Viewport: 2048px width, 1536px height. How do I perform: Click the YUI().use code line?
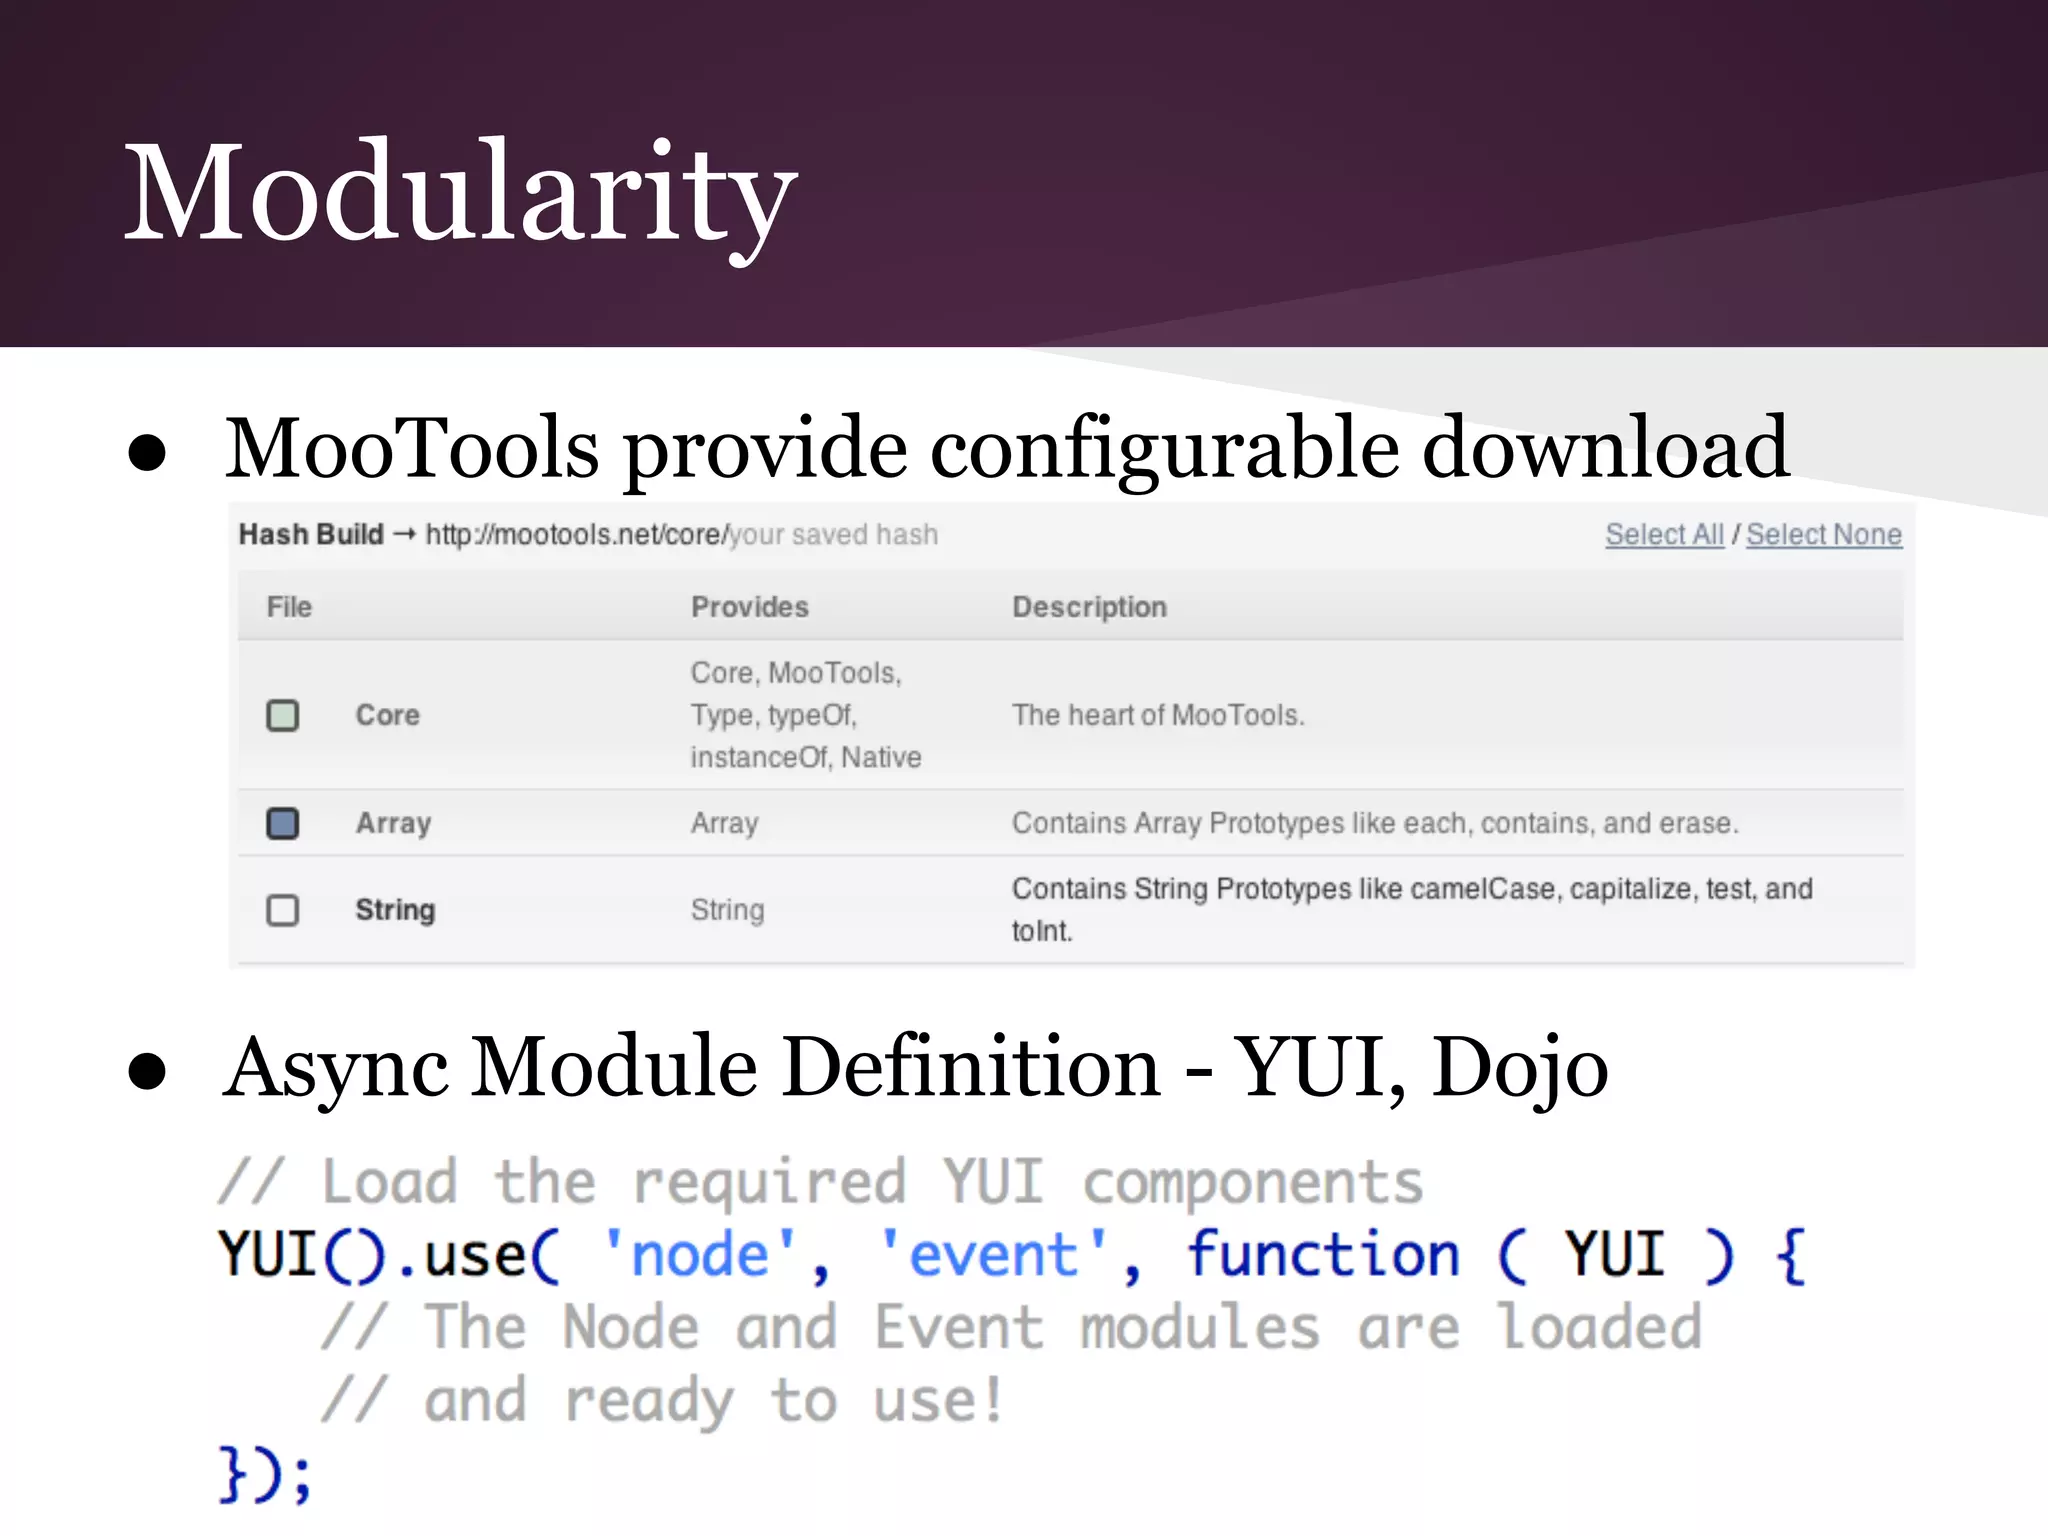click(1010, 1255)
